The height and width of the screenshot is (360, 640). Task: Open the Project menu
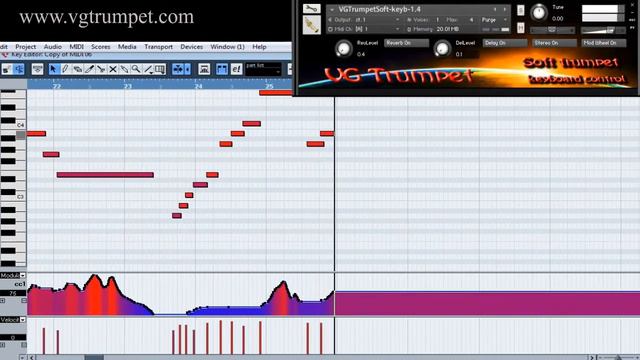click(x=25, y=47)
